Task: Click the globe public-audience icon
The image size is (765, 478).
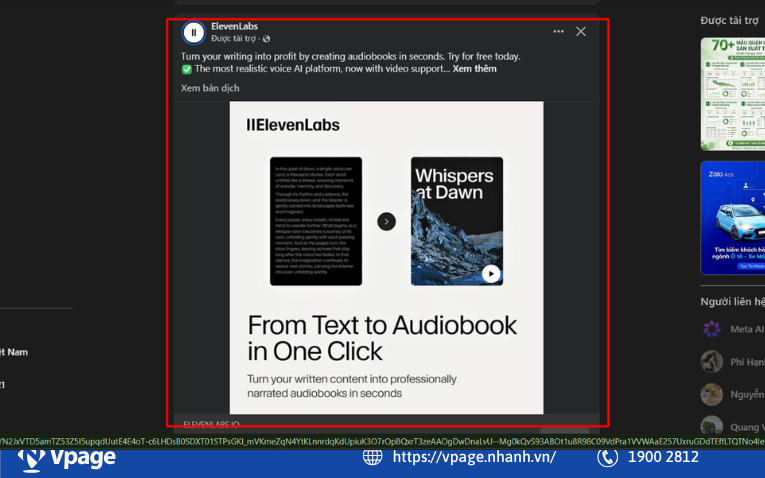Action: 266,39
